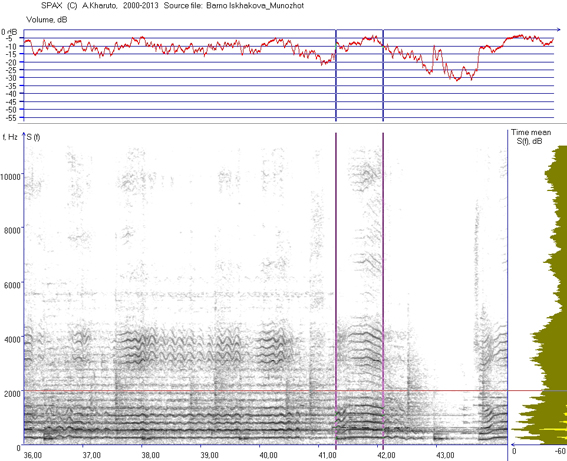Click the source file name in header
The height and width of the screenshot is (461, 567).
pyautogui.click(x=255, y=6)
